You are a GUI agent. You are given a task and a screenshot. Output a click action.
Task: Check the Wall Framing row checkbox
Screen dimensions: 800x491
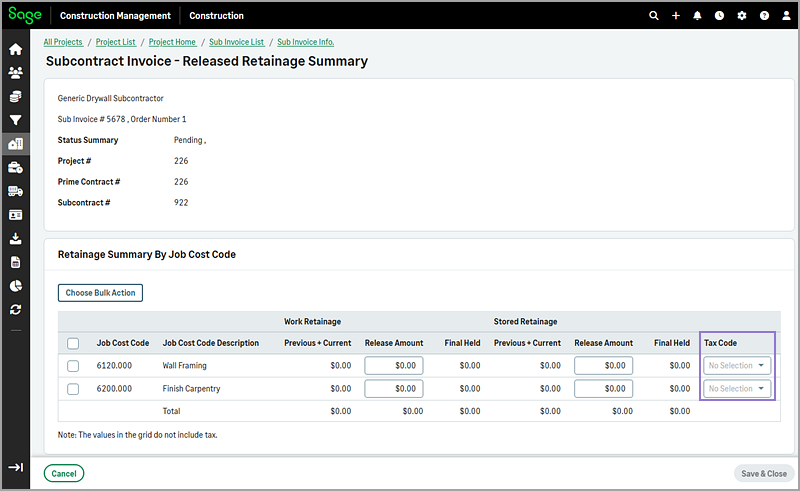(x=73, y=366)
